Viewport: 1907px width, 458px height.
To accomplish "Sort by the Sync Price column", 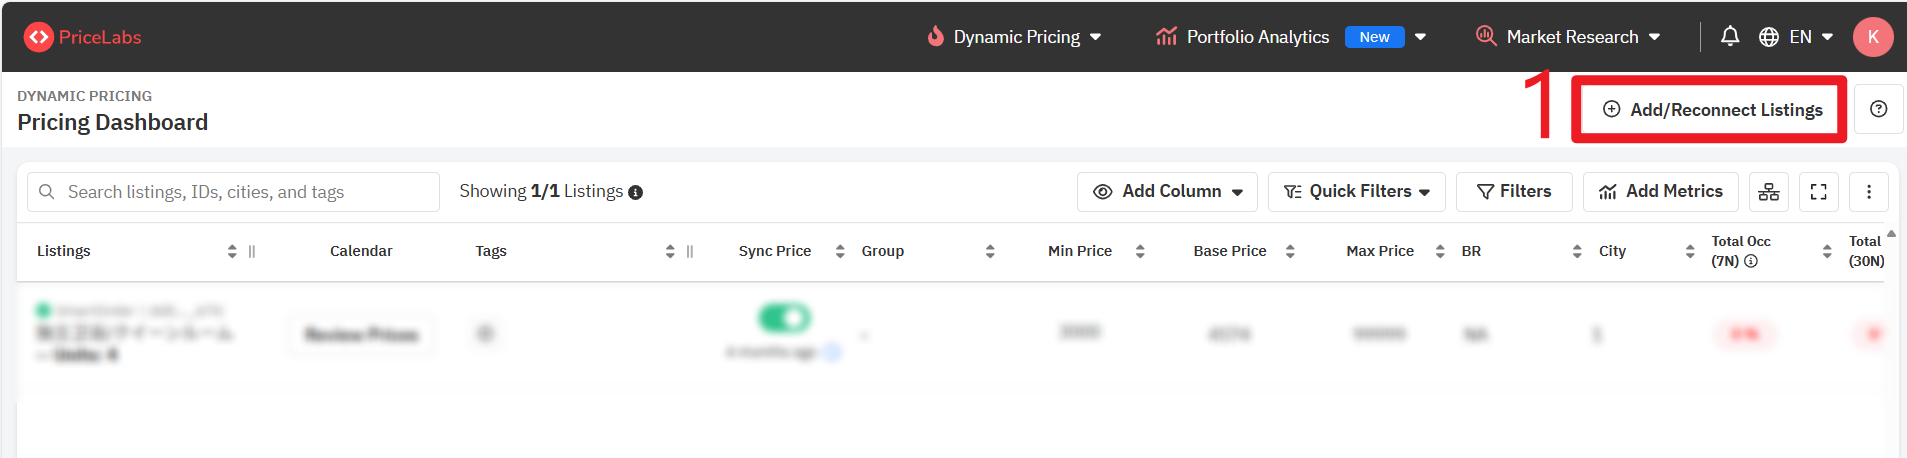I will 840,251.
